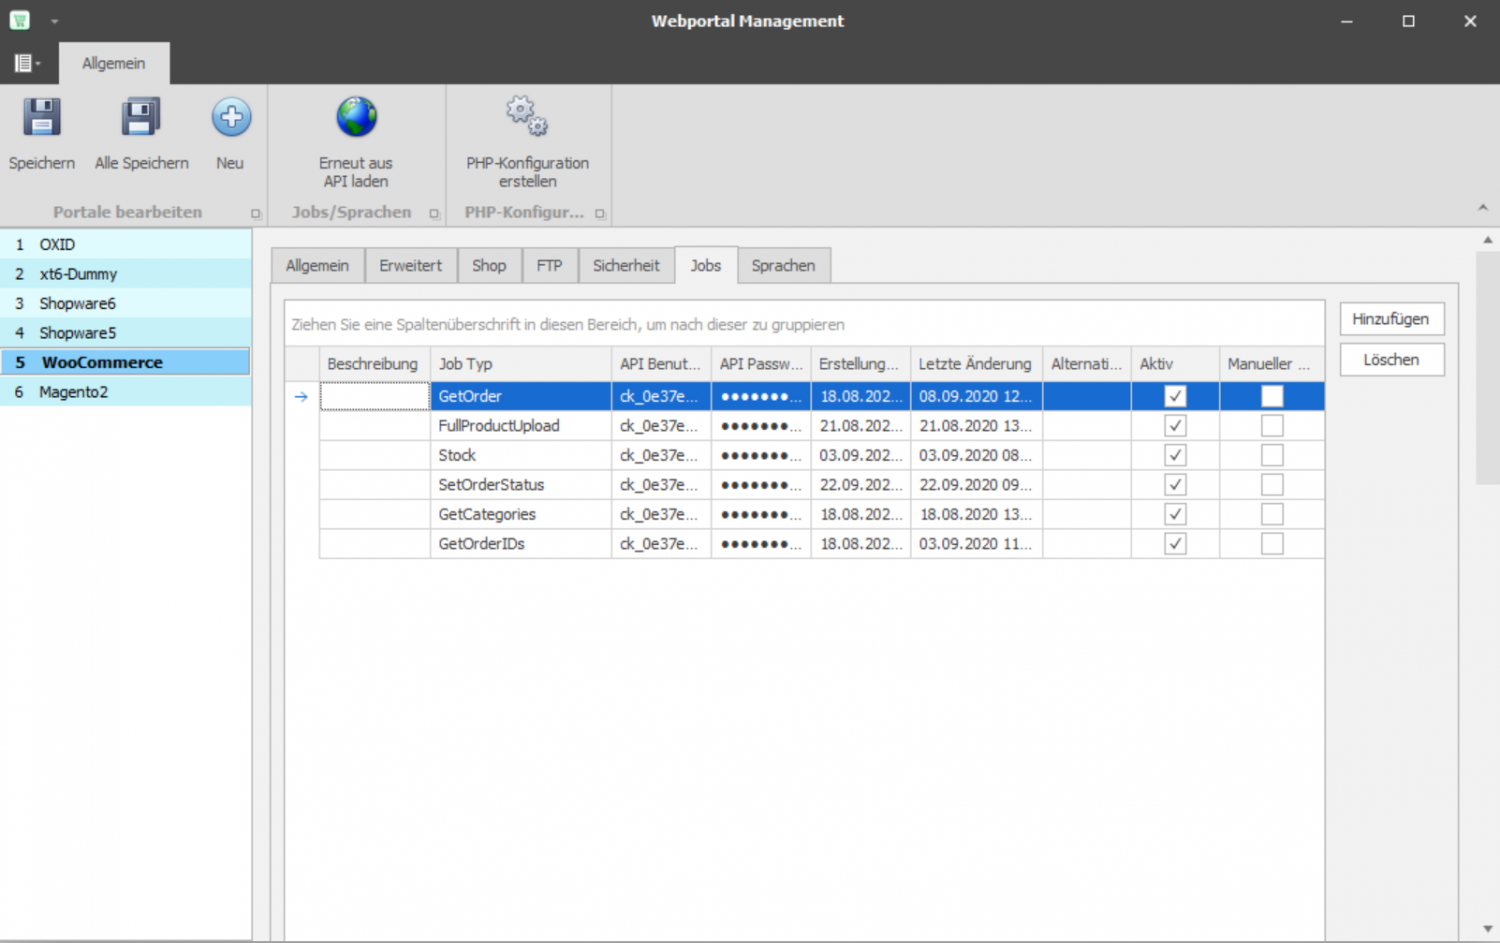Click the Erneut aus API laden globe
1500x943 pixels.
click(356, 118)
